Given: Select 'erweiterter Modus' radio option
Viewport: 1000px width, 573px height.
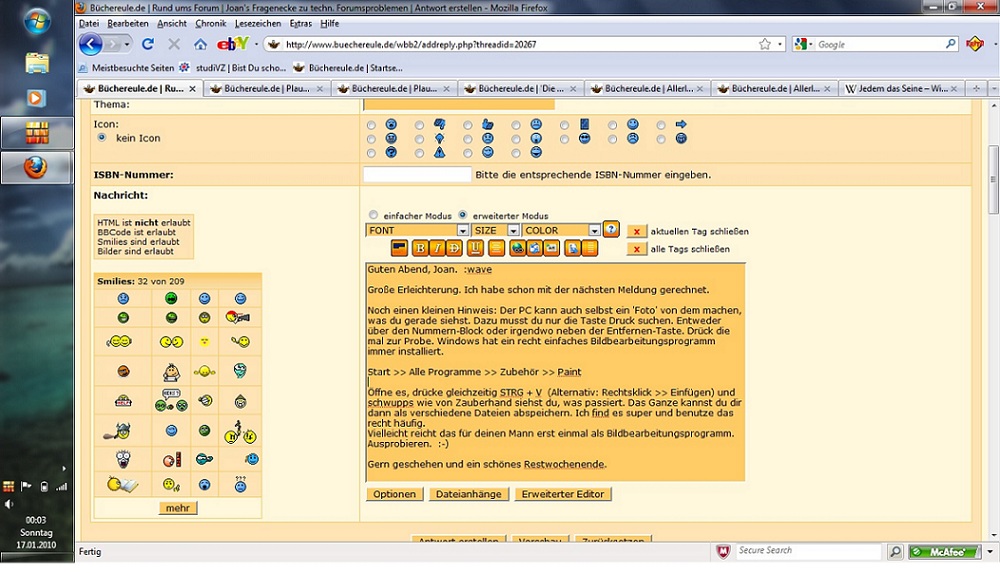Looking at the screenshot, I should pyautogui.click(x=463, y=215).
